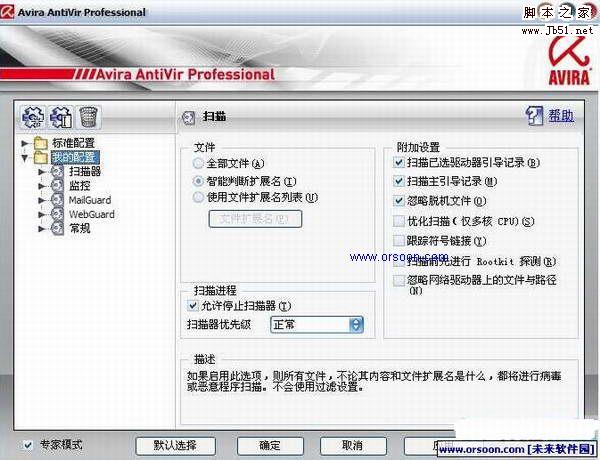Expand the WebGuard tree node
Viewport: 600px width, 460px height.
click(42, 214)
